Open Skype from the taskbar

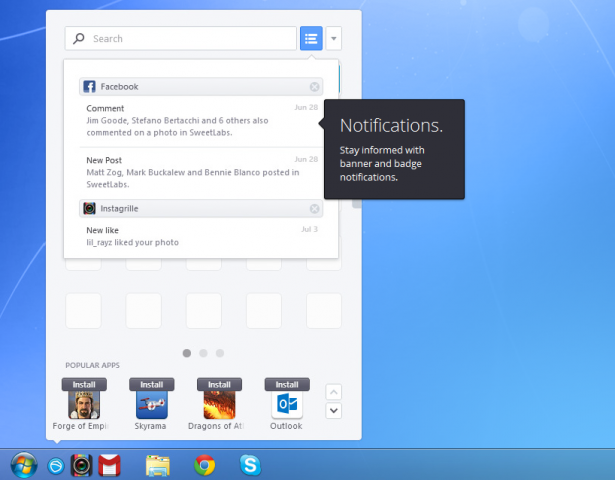250,465
